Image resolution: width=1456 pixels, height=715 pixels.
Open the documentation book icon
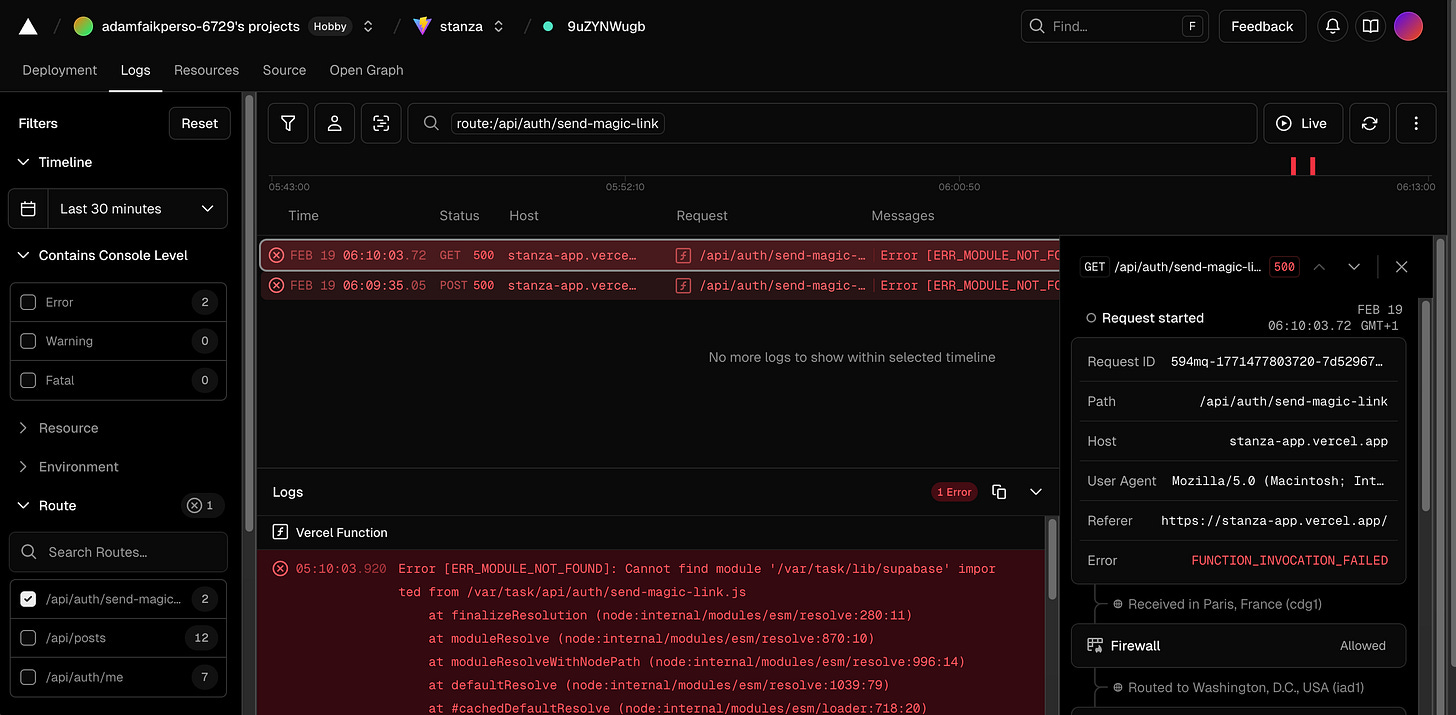(1370, 26)
